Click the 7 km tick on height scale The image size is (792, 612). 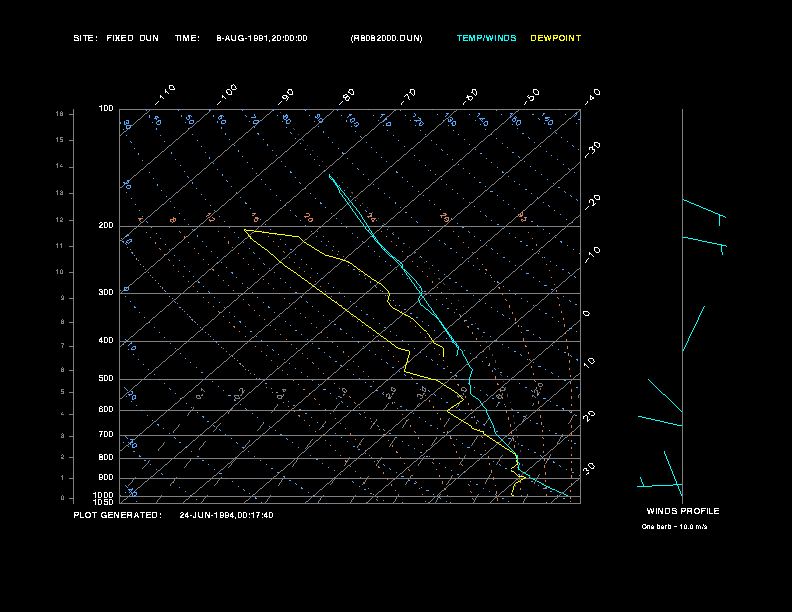point(63,346)
